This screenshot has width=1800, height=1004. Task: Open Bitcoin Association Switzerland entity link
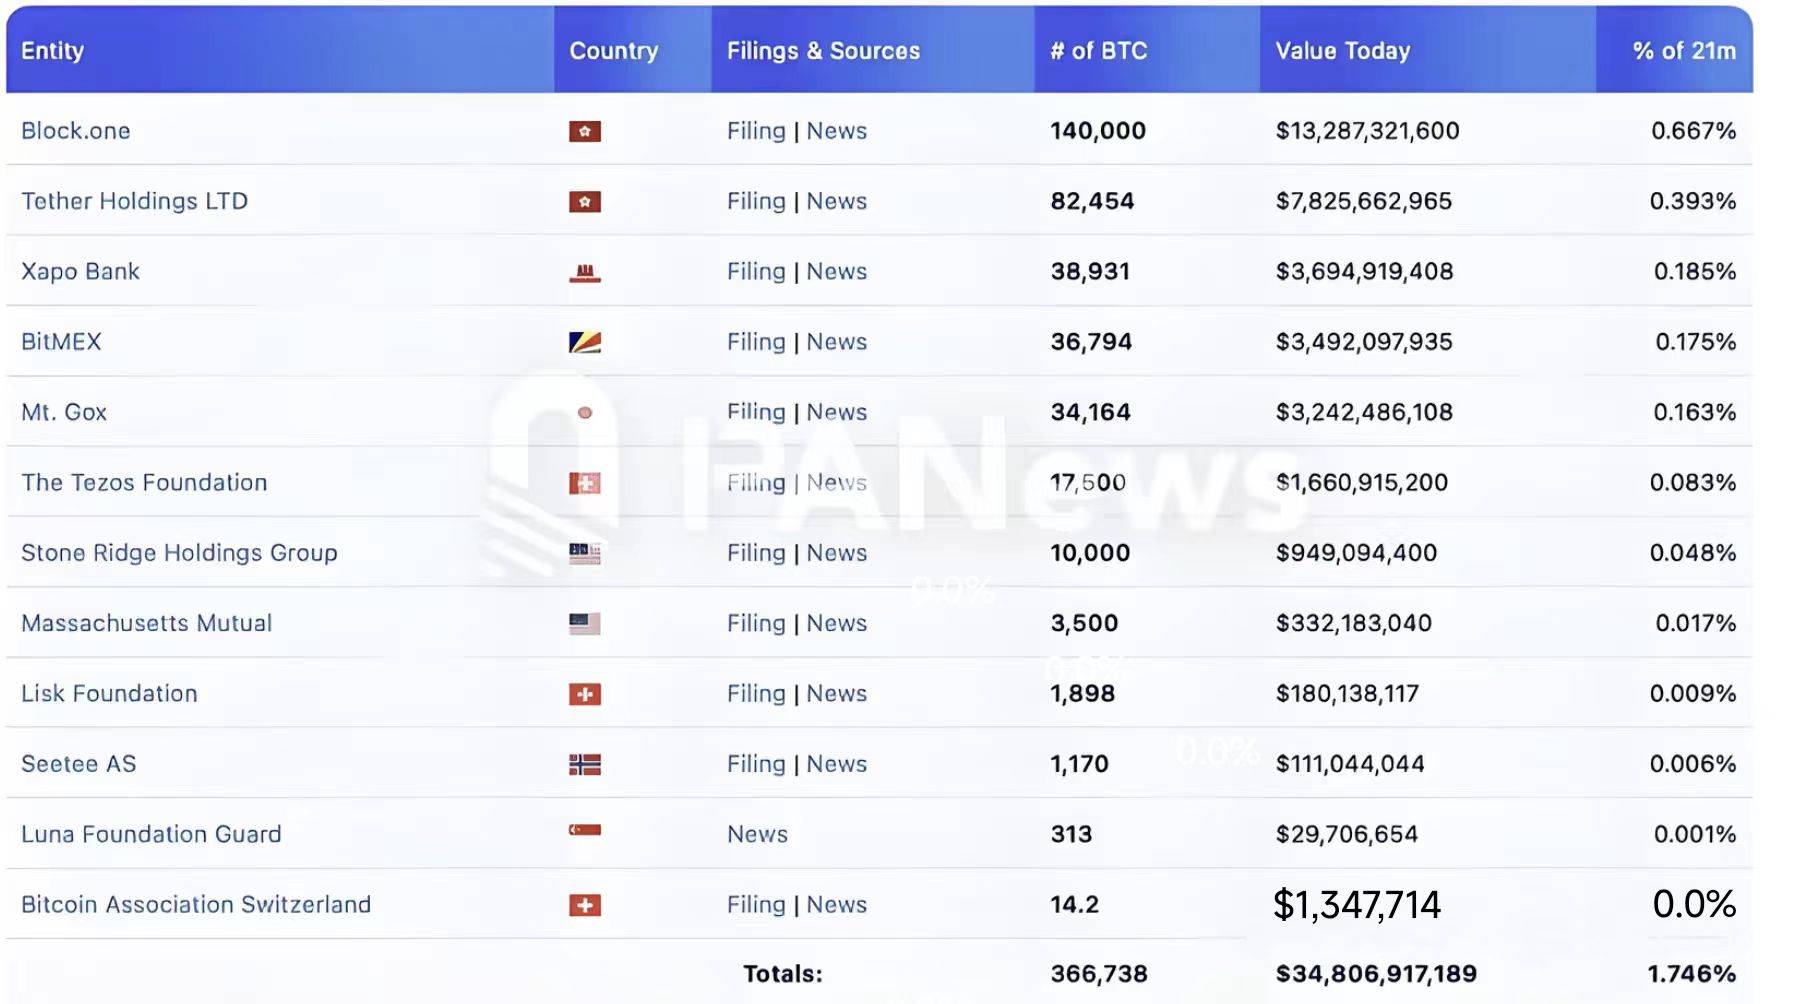tap(196, 905)
